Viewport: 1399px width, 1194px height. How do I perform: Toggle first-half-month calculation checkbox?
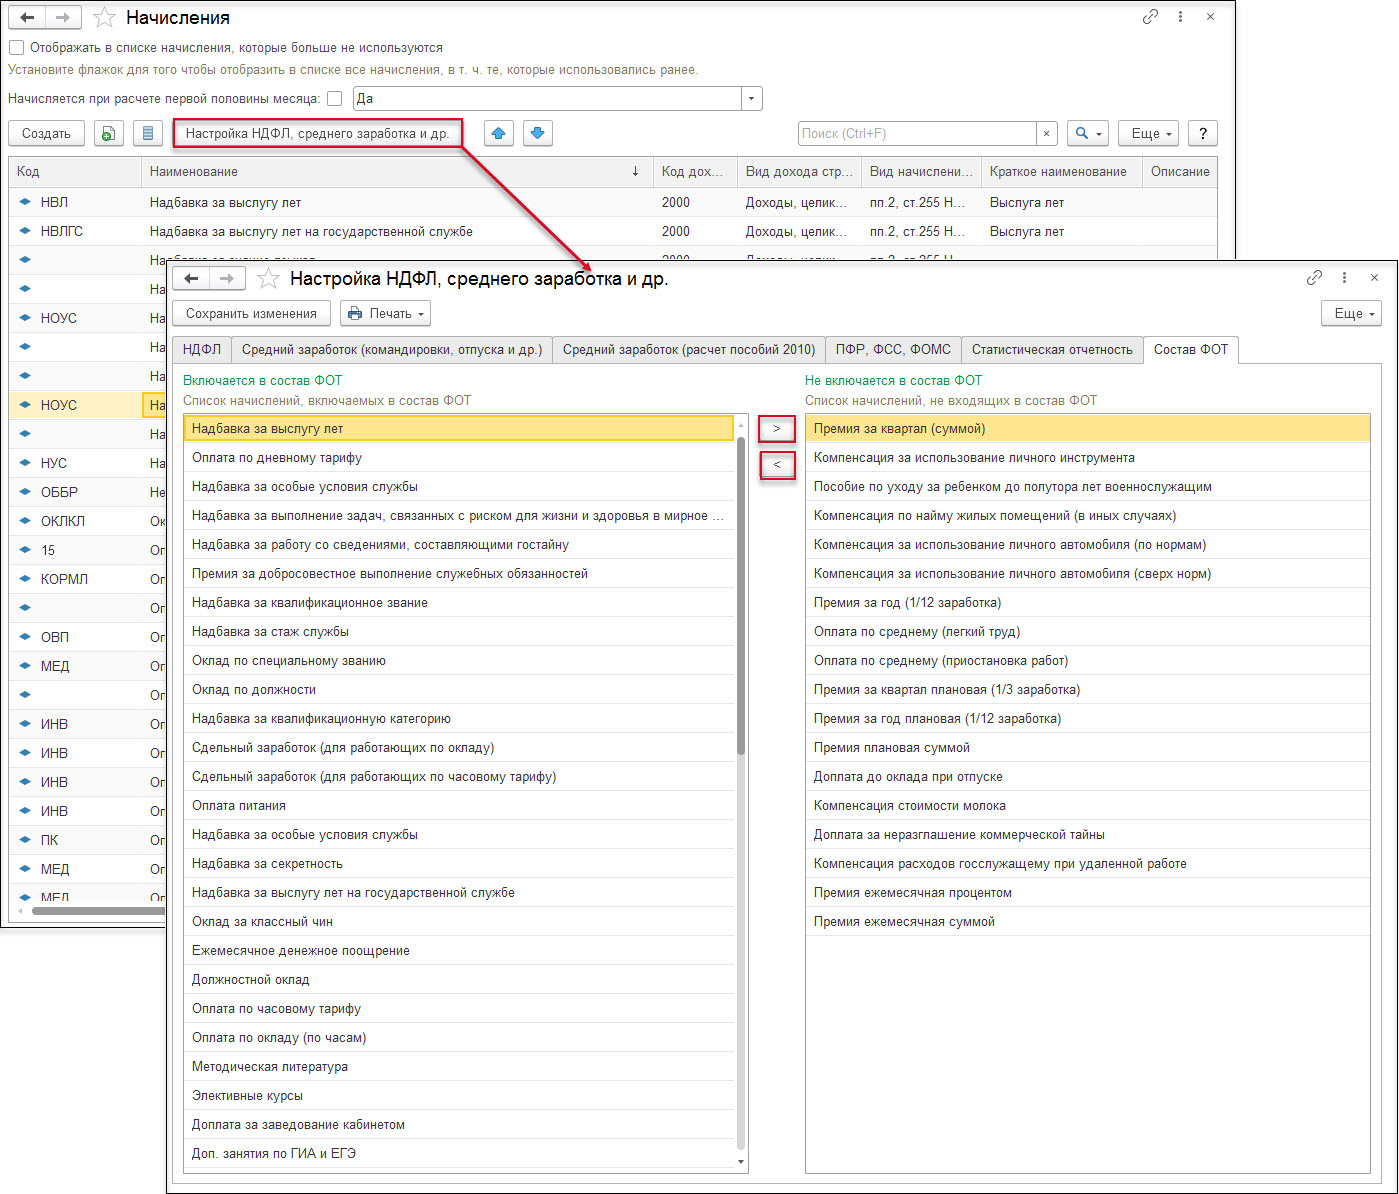click(335, 98)
